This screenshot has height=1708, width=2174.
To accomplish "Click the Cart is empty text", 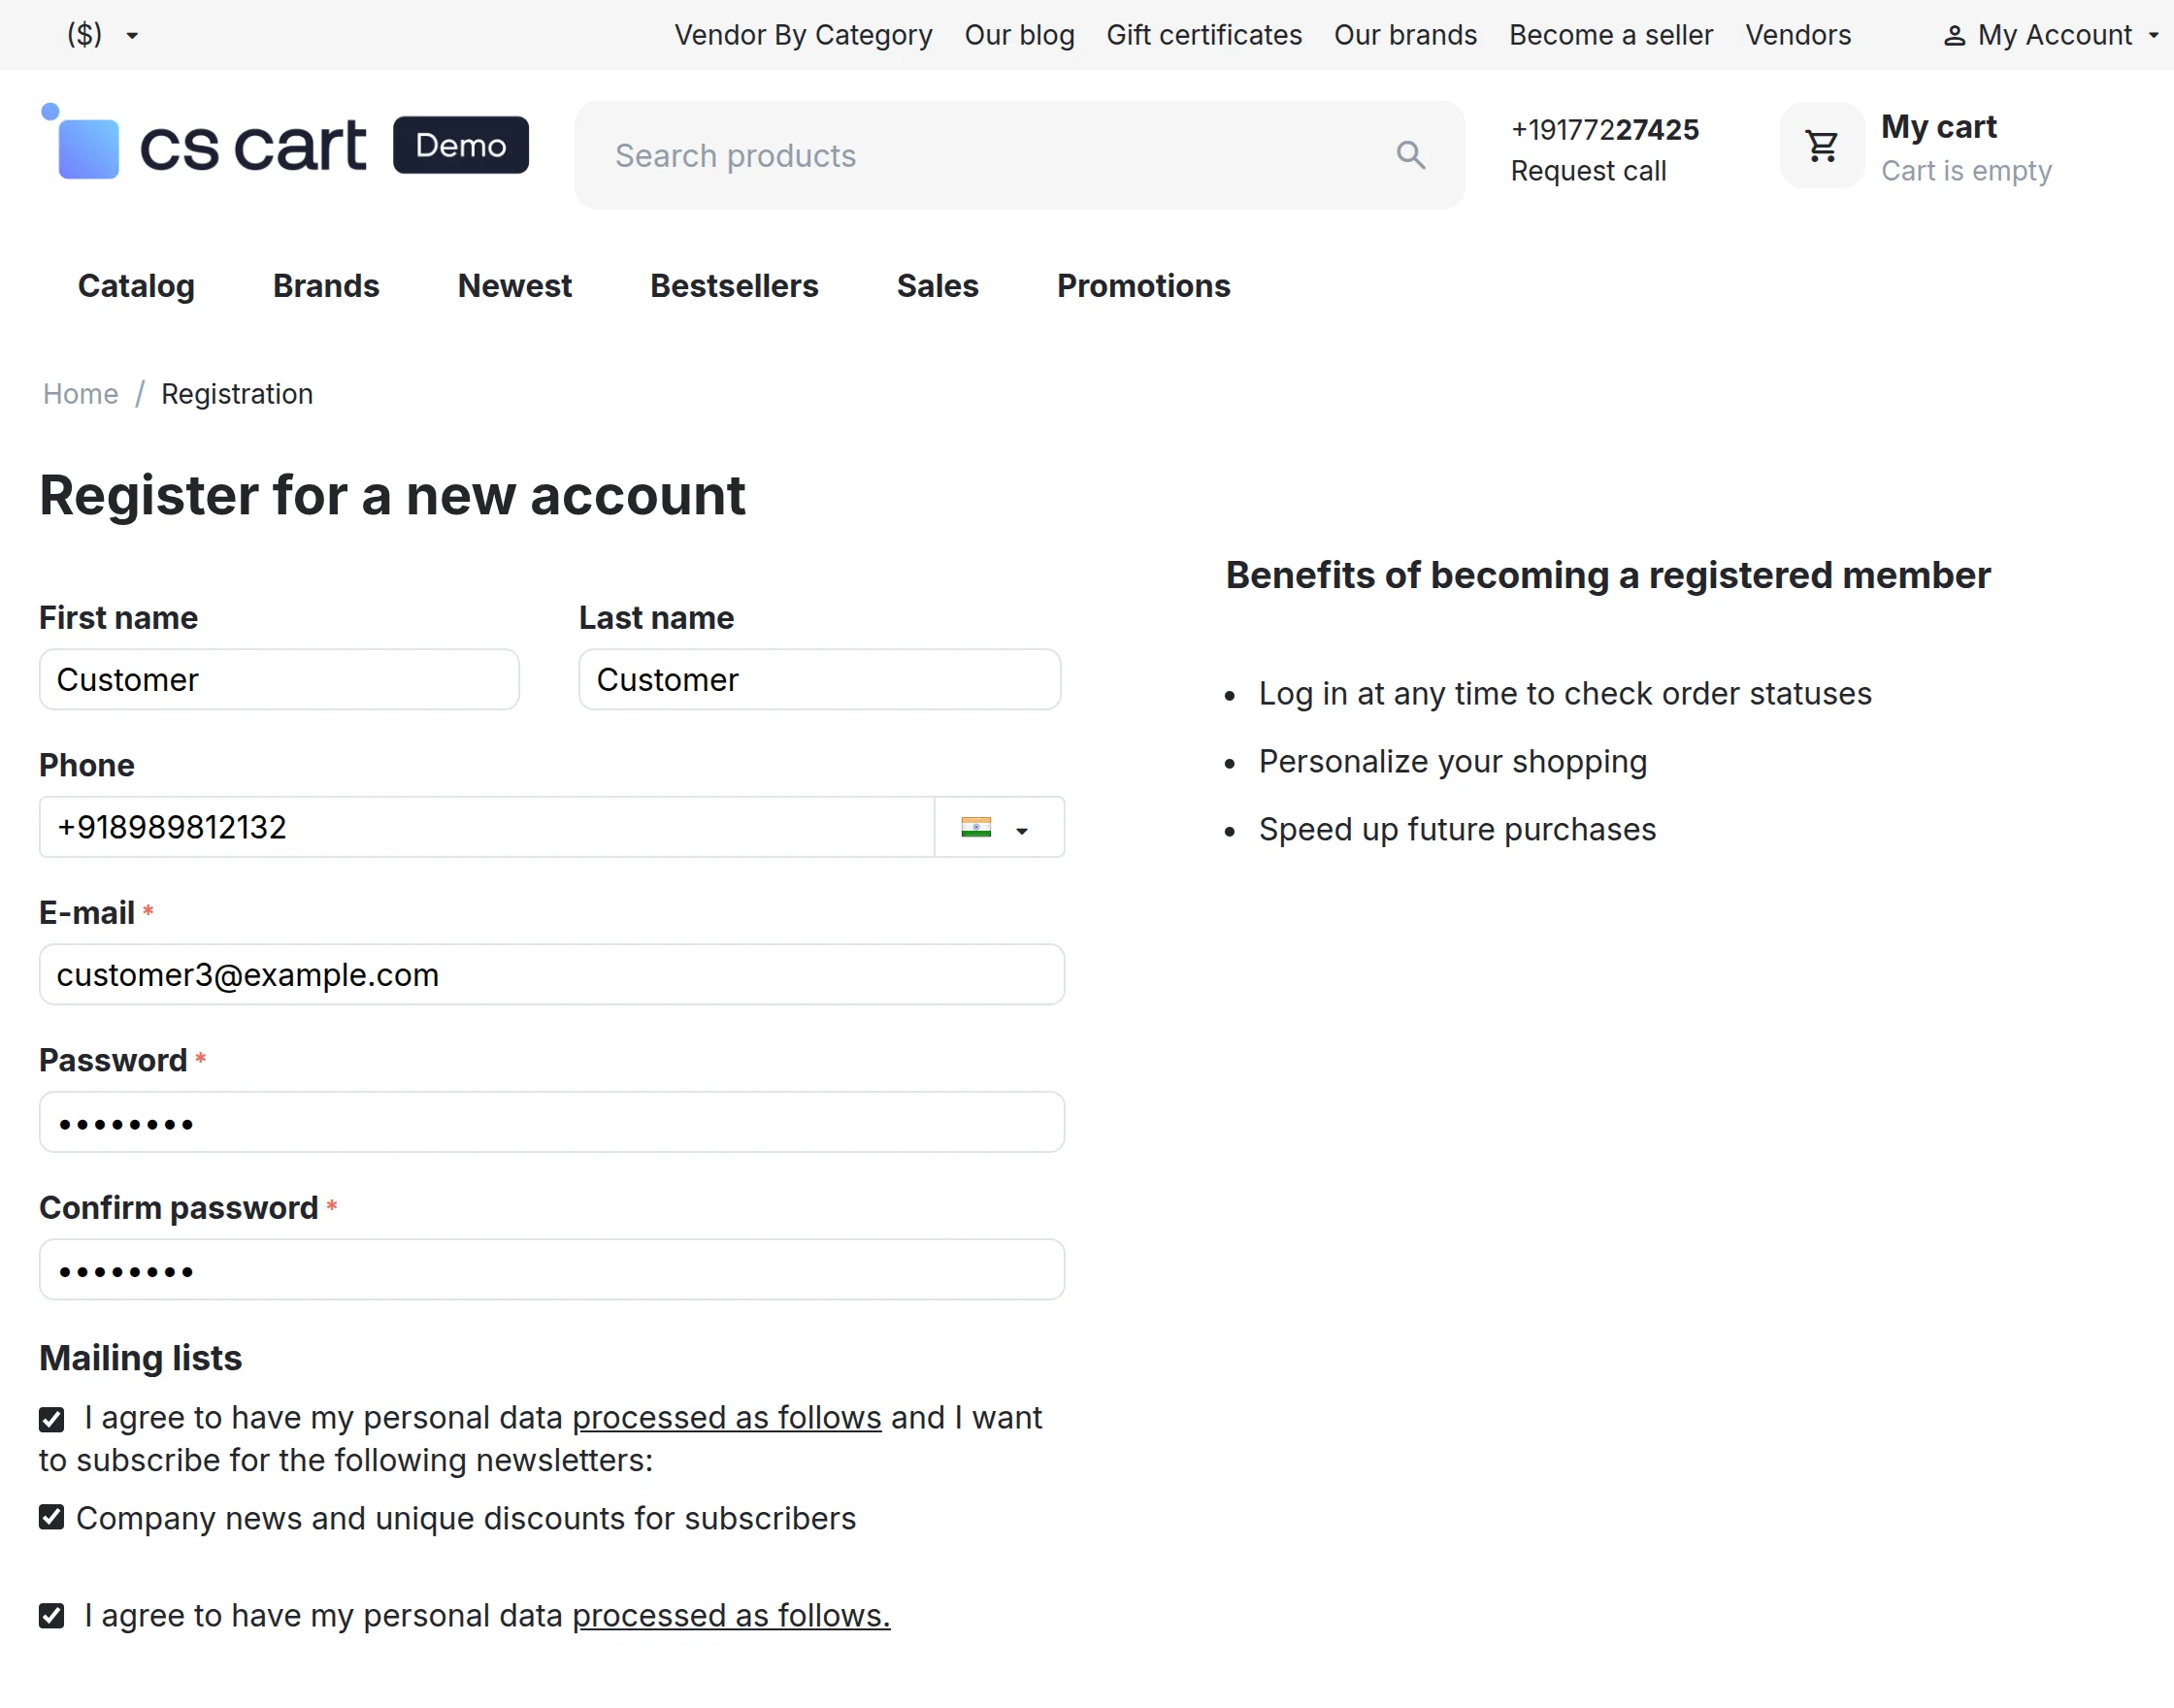I will [1966, 171].
